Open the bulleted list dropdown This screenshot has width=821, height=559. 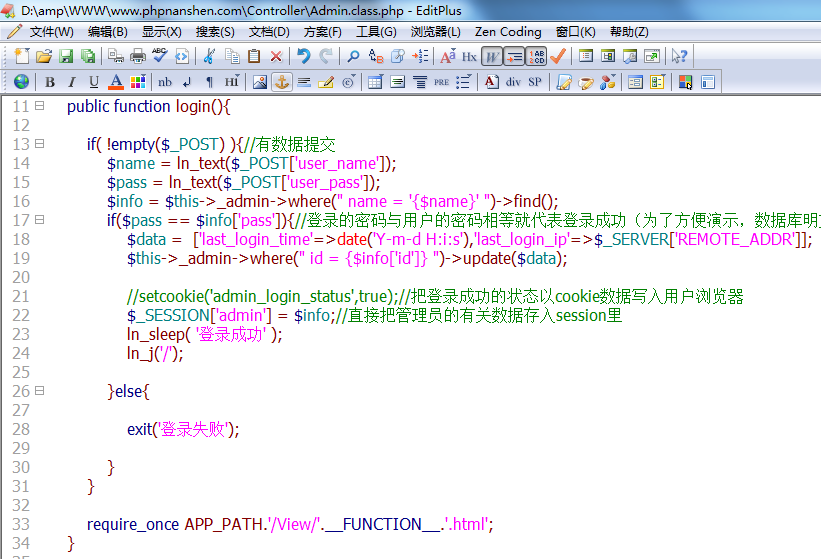tap(463, 82)
